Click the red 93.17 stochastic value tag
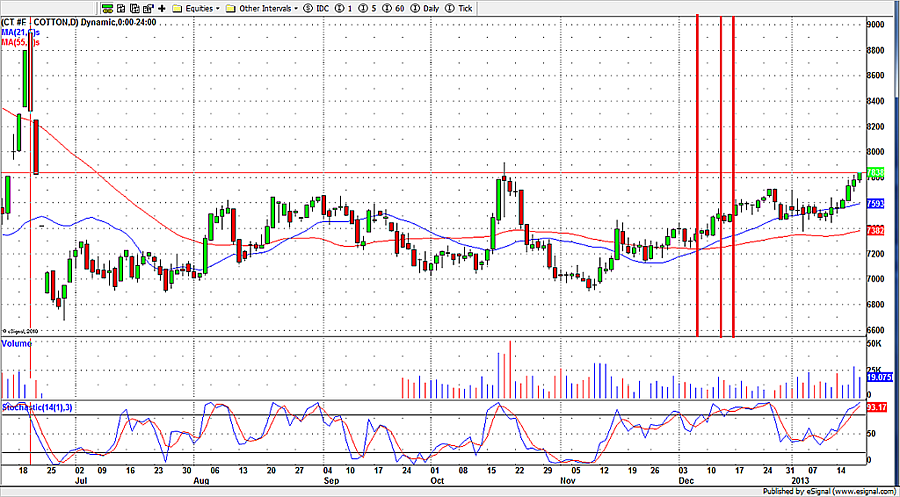The image size is (900, 497). (x=876, y=407)
